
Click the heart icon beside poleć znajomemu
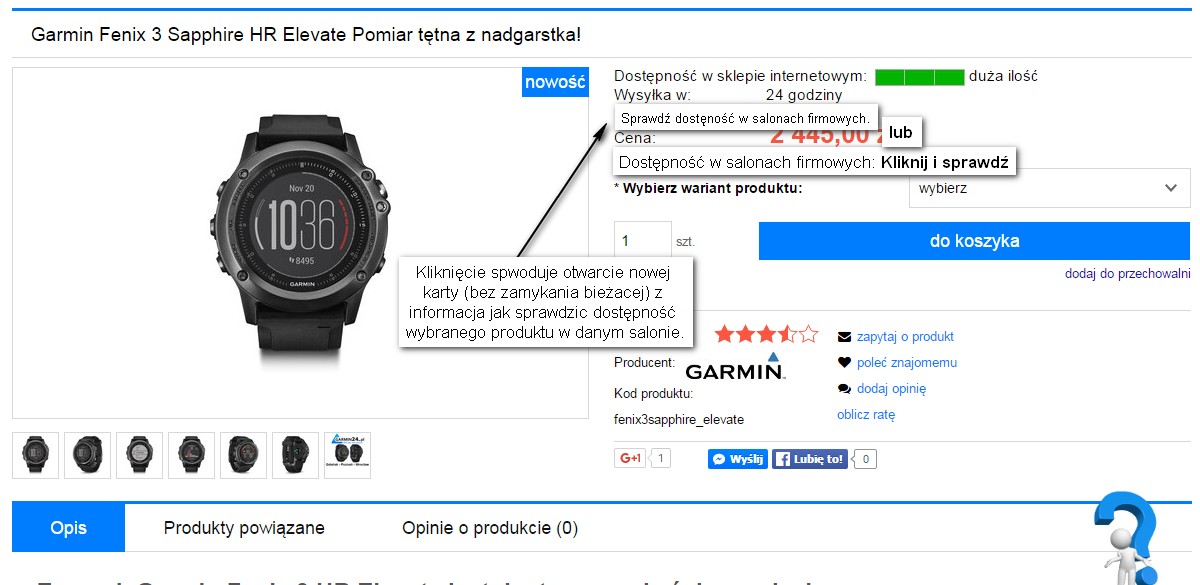pos(844,363)
